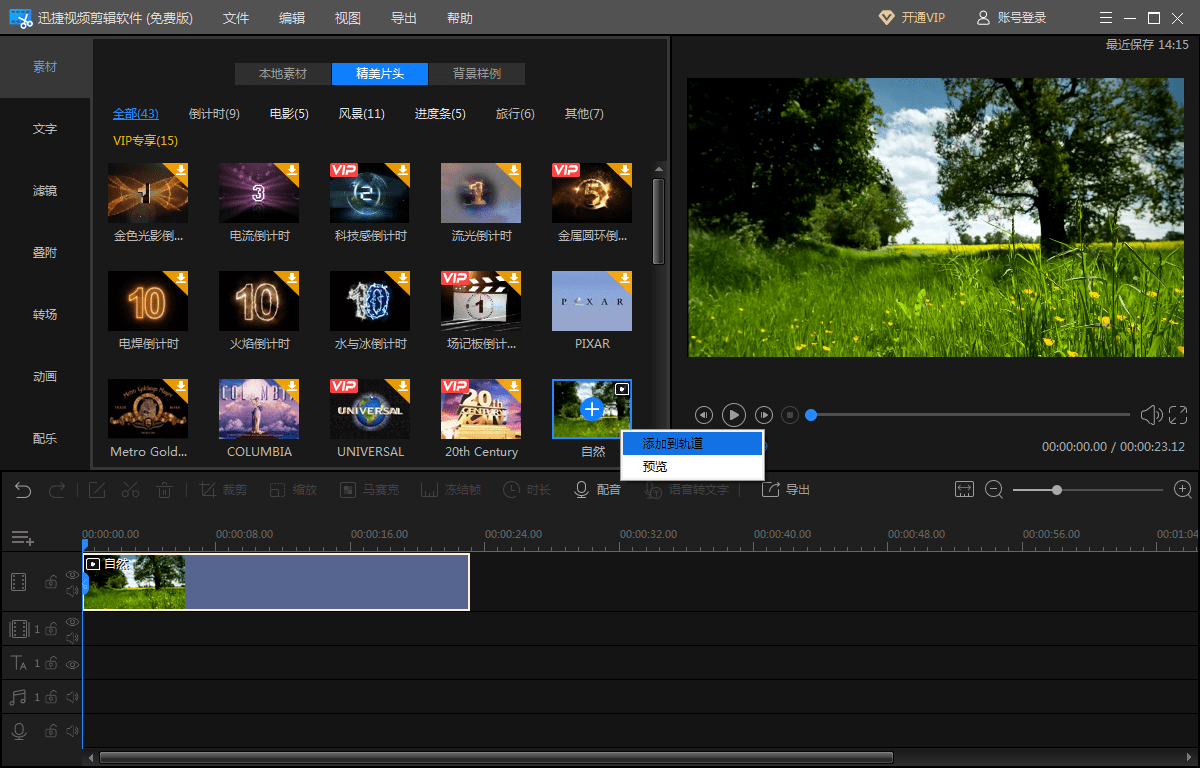Toggle the main video track lock

pyautogui.click(x=51, y=582)
